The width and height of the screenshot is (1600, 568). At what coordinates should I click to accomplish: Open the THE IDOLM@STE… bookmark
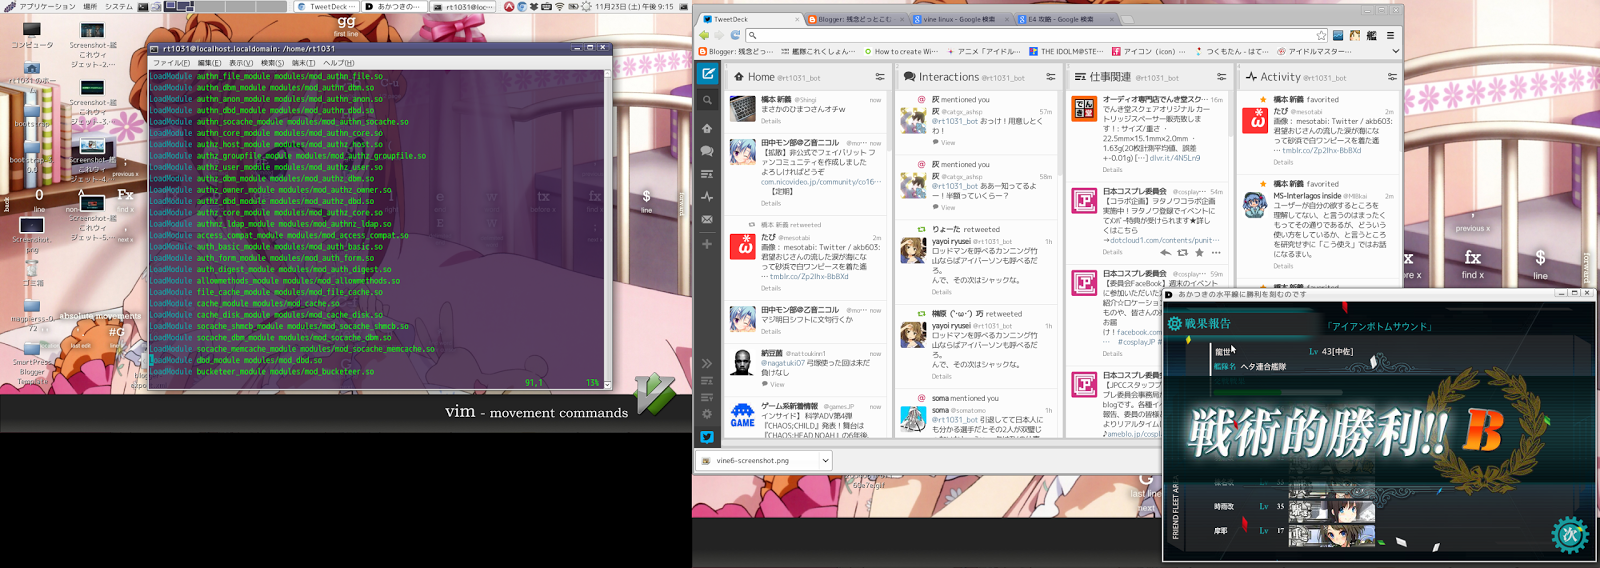point(1064,51)
